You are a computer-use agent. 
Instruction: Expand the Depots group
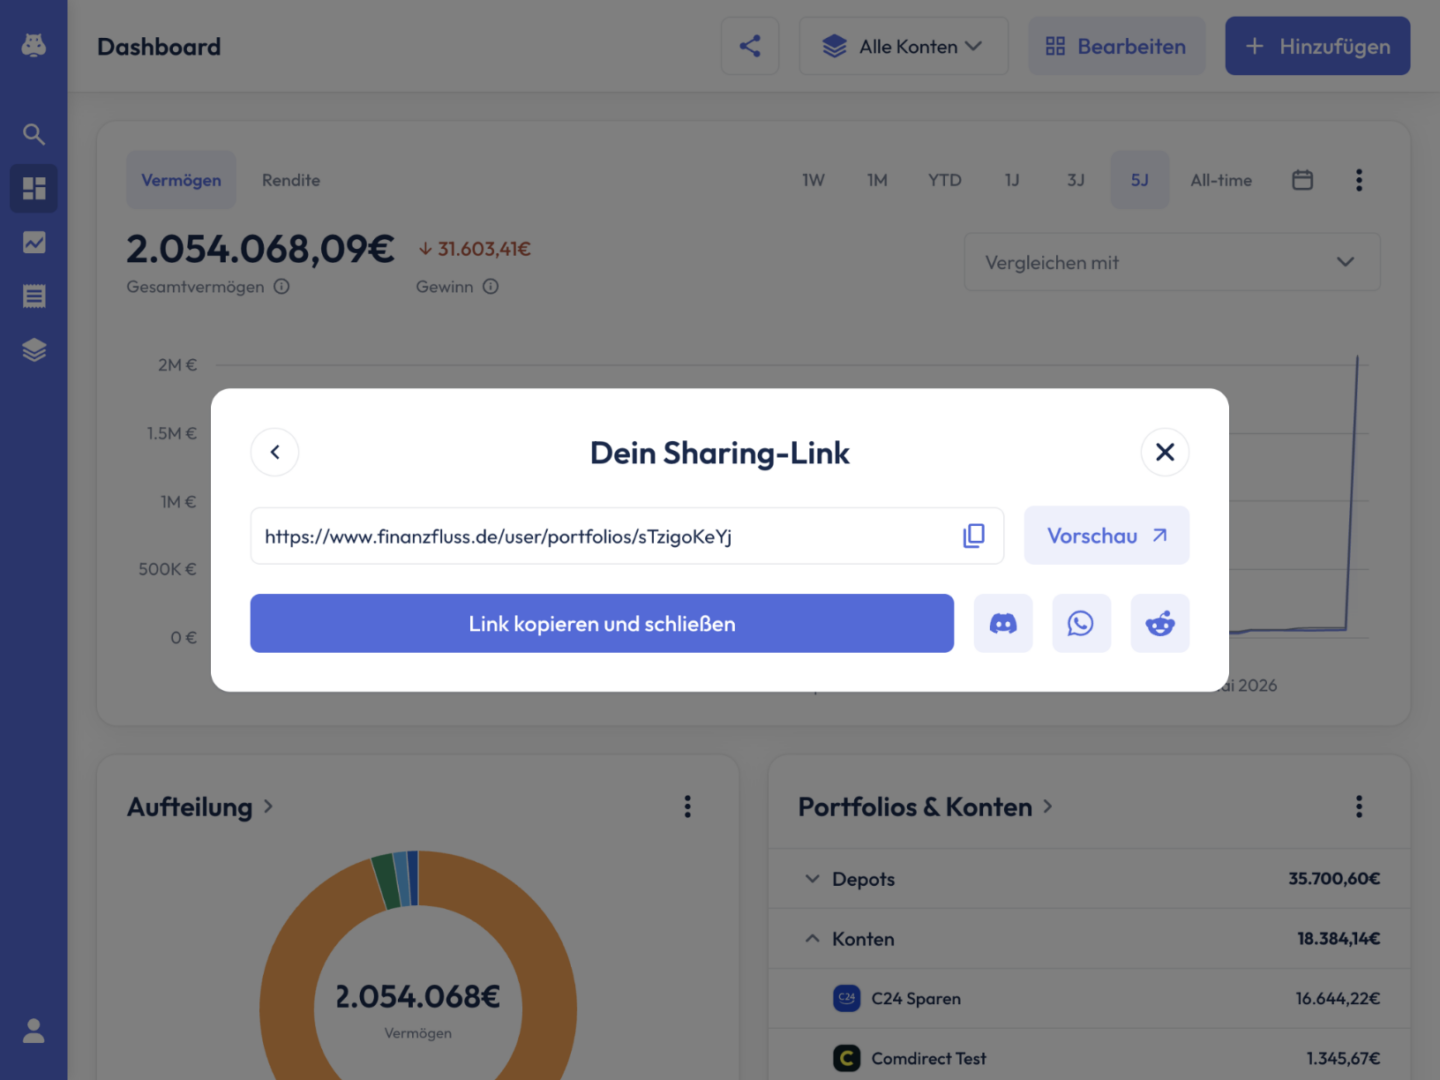point(812,879)
